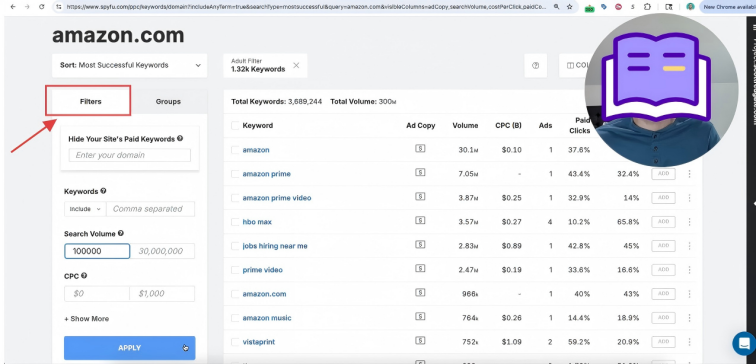Check the box for amazon music

click(235, 318)
